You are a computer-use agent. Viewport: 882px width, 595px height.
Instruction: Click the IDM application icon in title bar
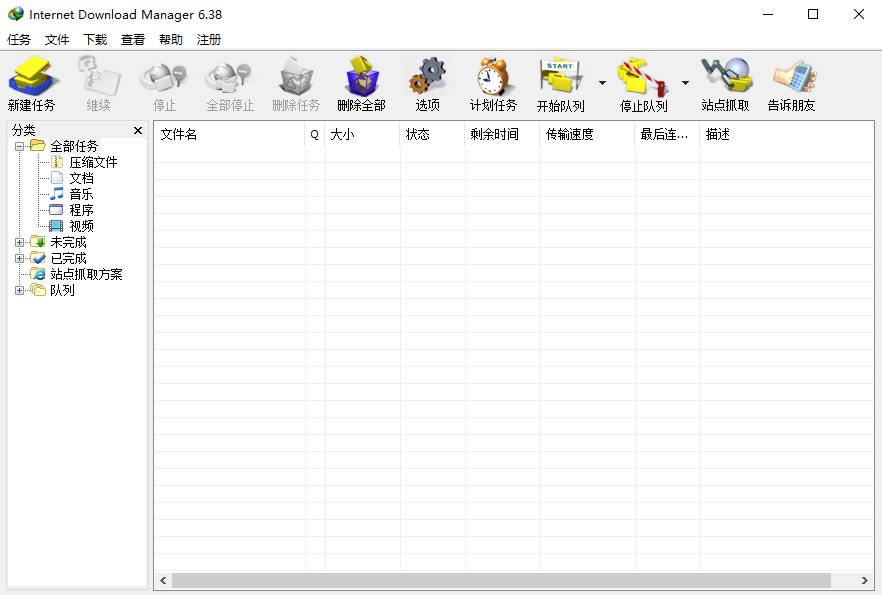coord(16,14)
